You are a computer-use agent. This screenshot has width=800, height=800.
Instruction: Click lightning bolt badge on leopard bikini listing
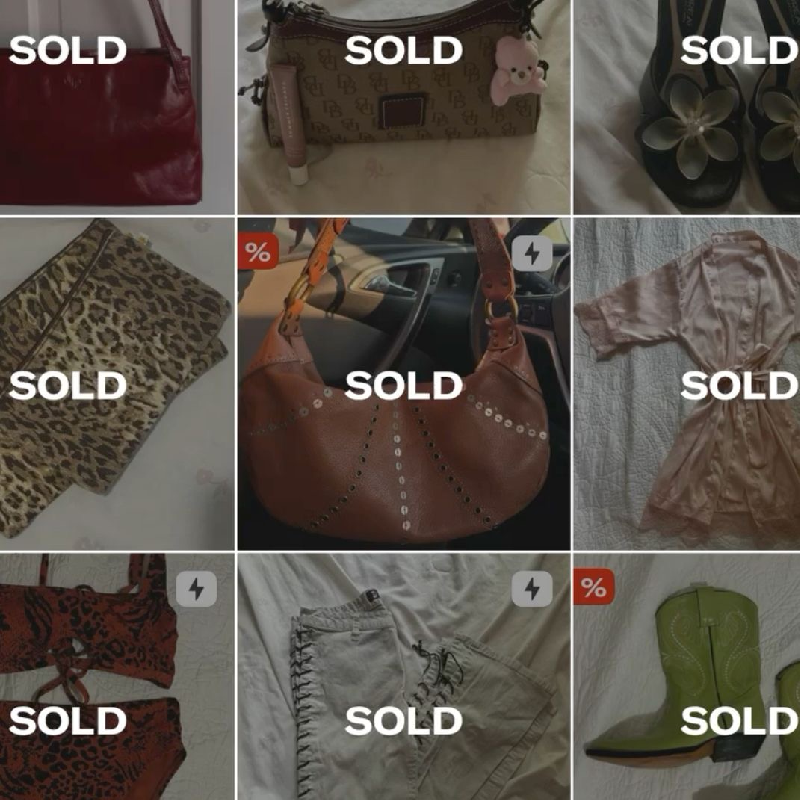pos(196,590)
